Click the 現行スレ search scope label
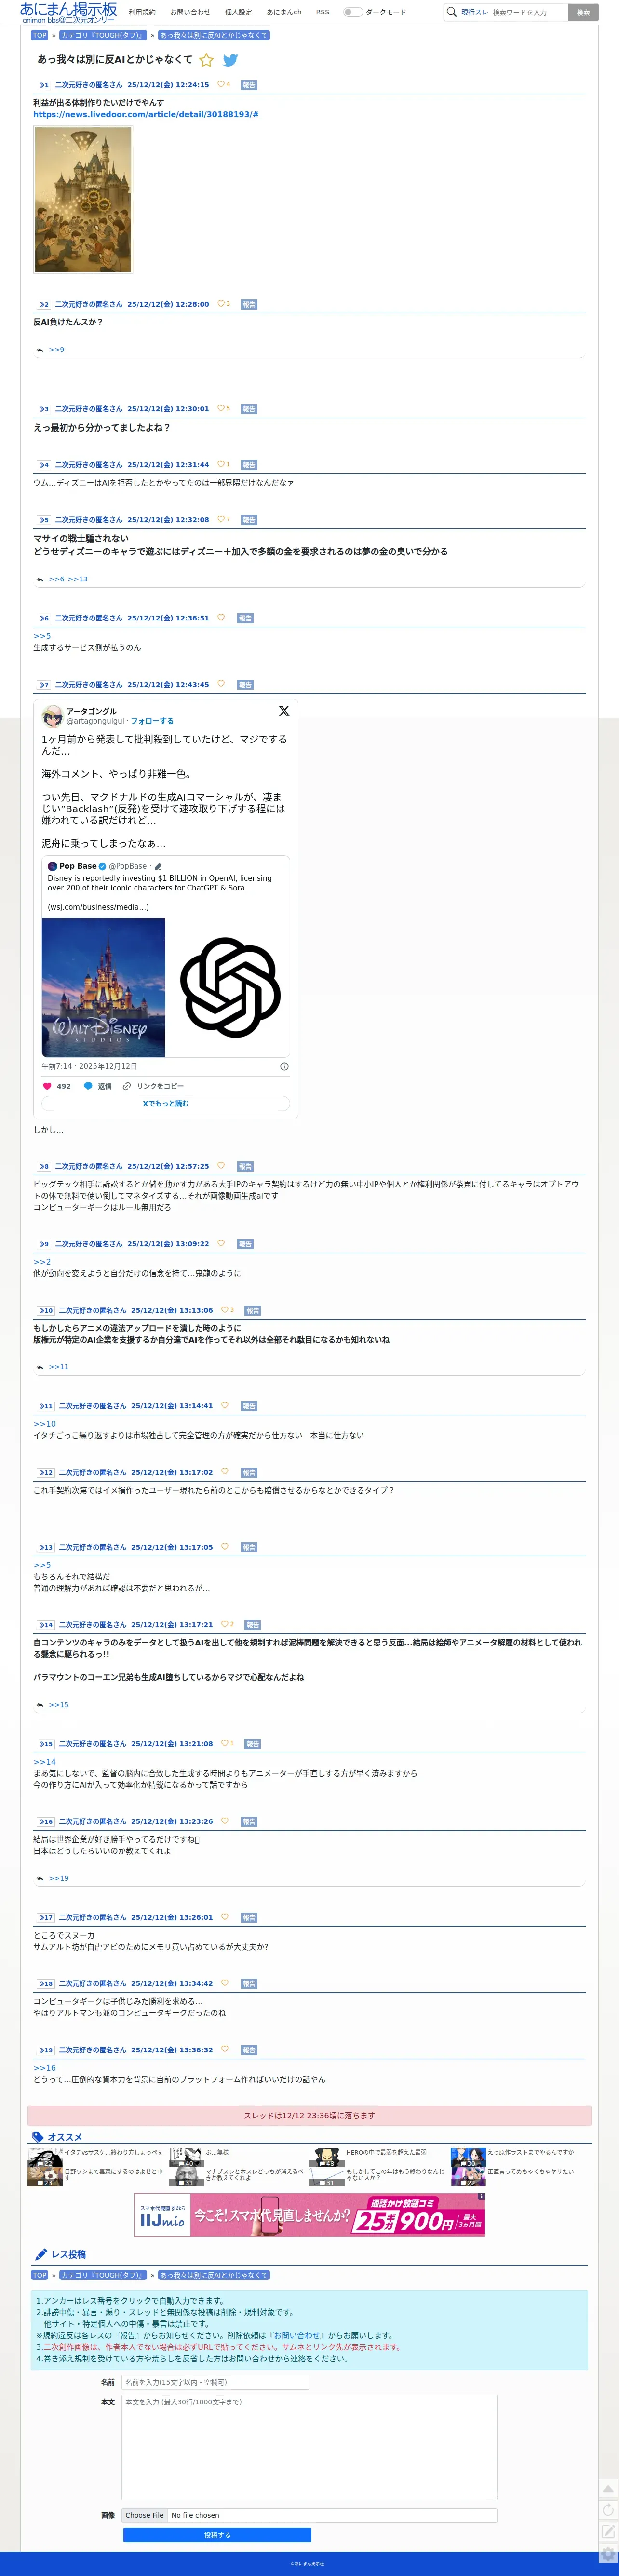This screenshot has height=2576, width=619. pyautogui.click(x=474, y=12)
